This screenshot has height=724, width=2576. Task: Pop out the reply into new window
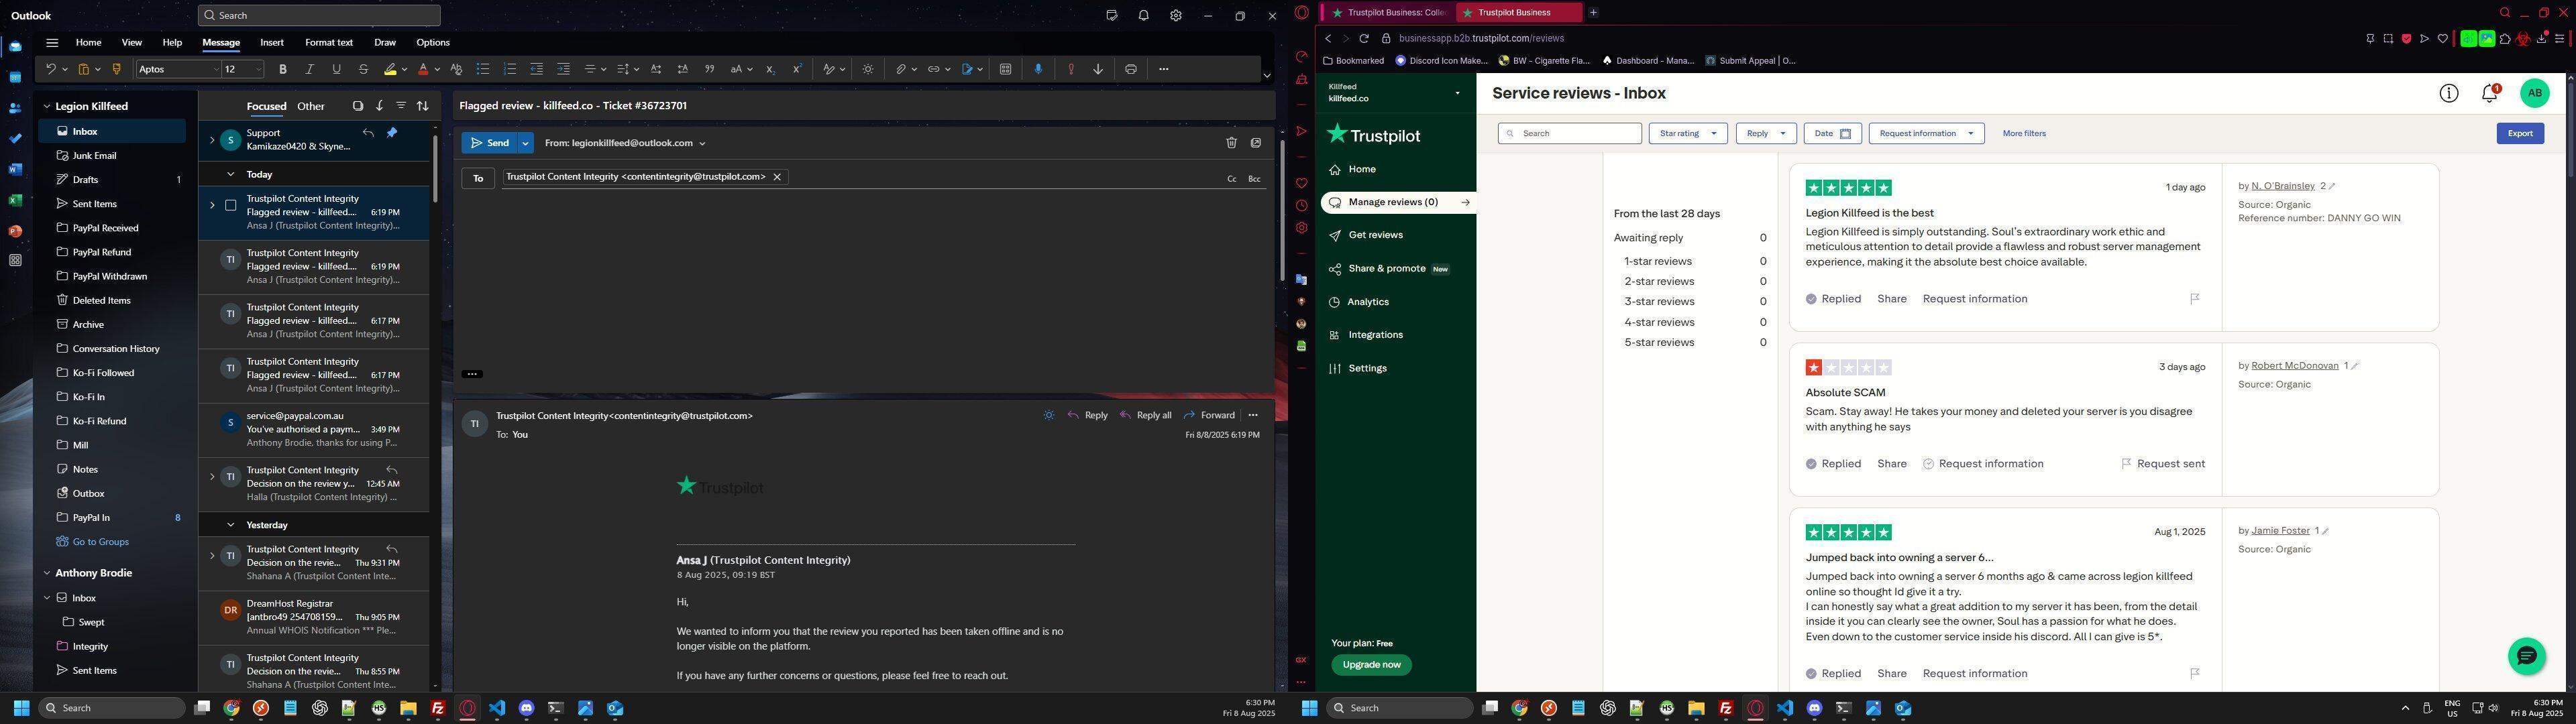(1256, 143)
